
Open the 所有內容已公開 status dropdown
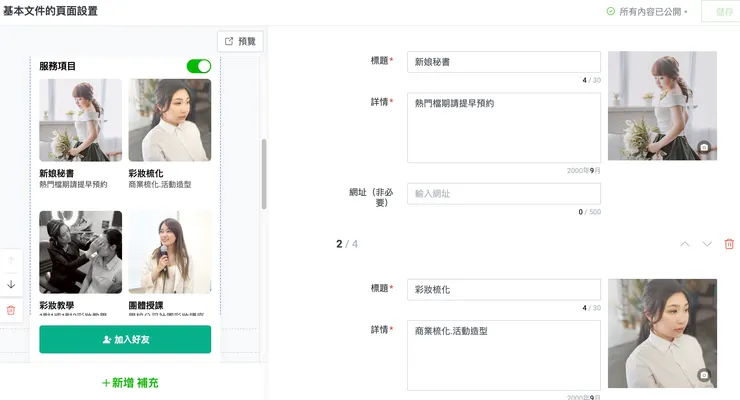(647, 12)
